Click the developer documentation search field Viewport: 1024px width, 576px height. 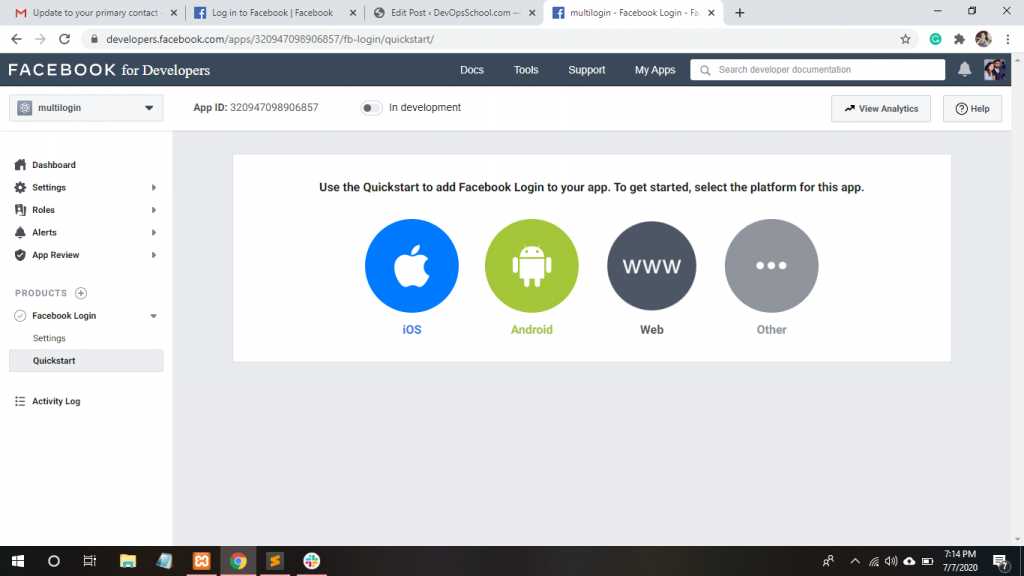818,70
